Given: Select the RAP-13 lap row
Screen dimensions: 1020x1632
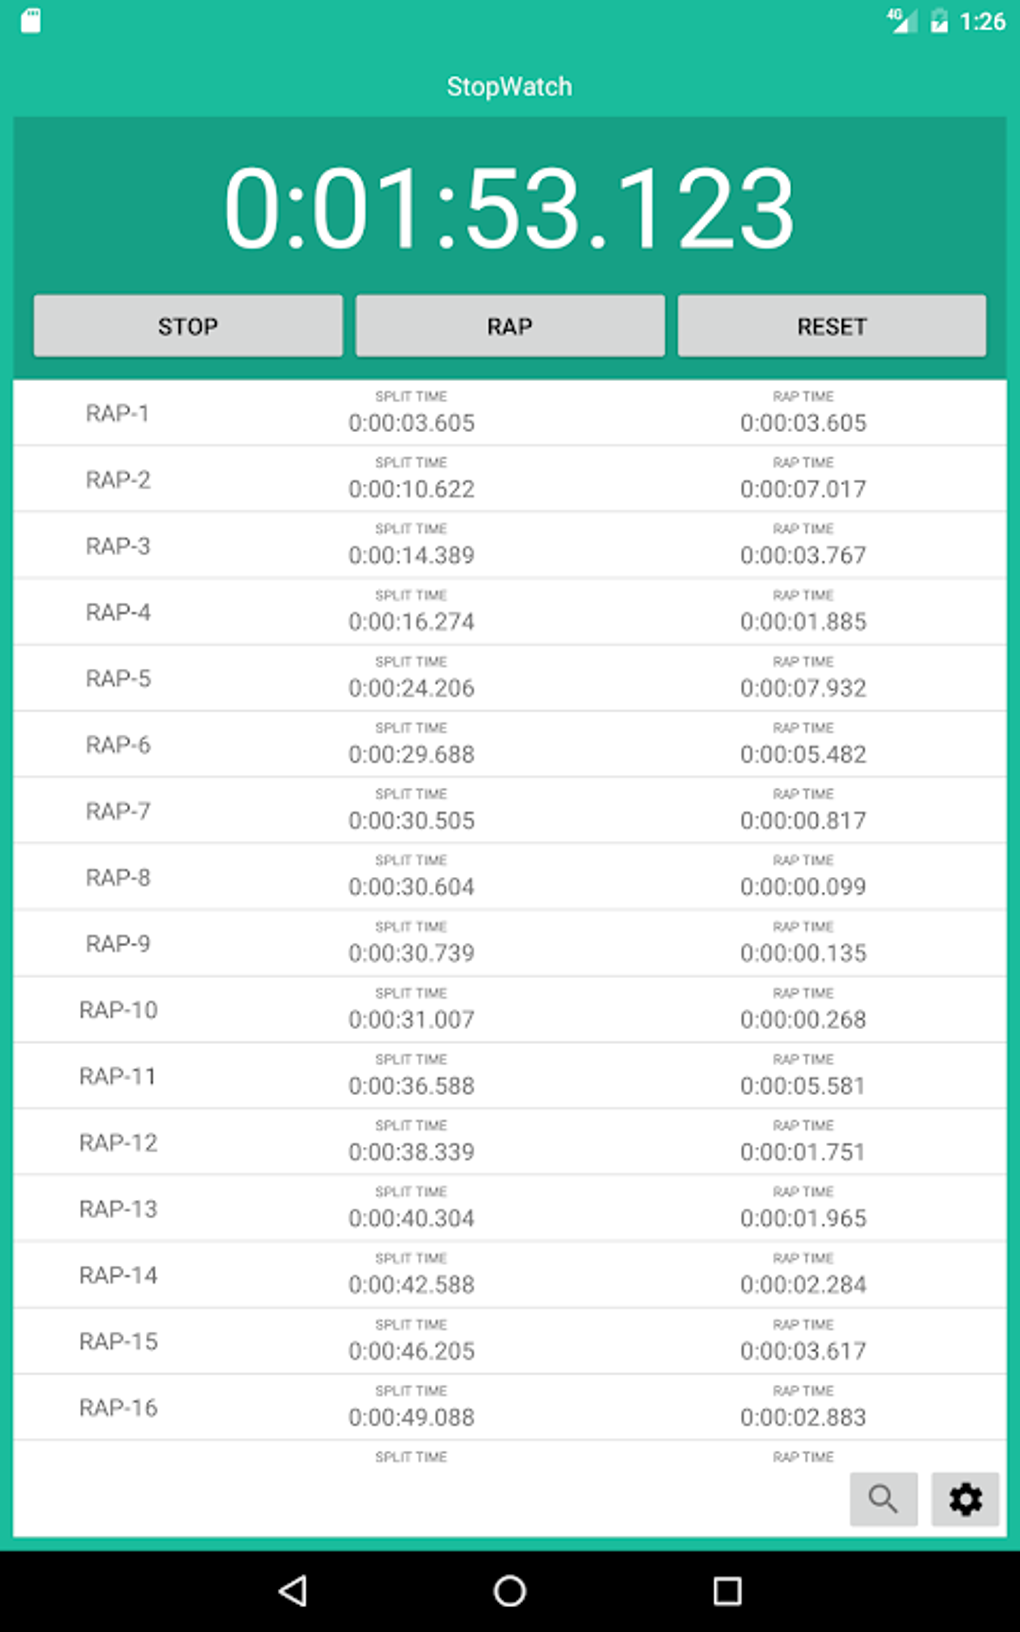Looking at the screenshot, I should (509, 1208).
